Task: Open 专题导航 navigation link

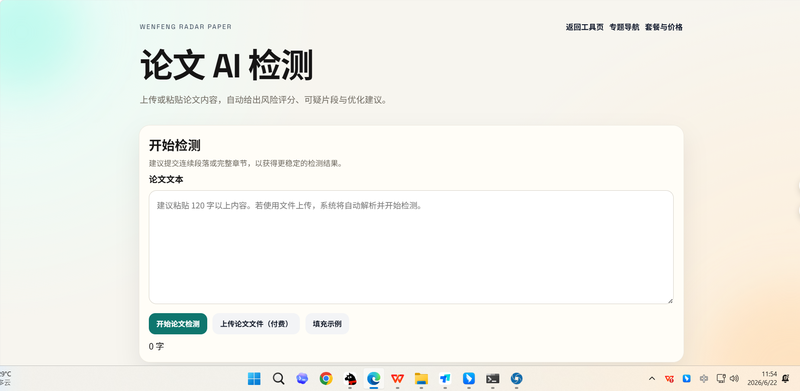Action: tap(624, 28)
